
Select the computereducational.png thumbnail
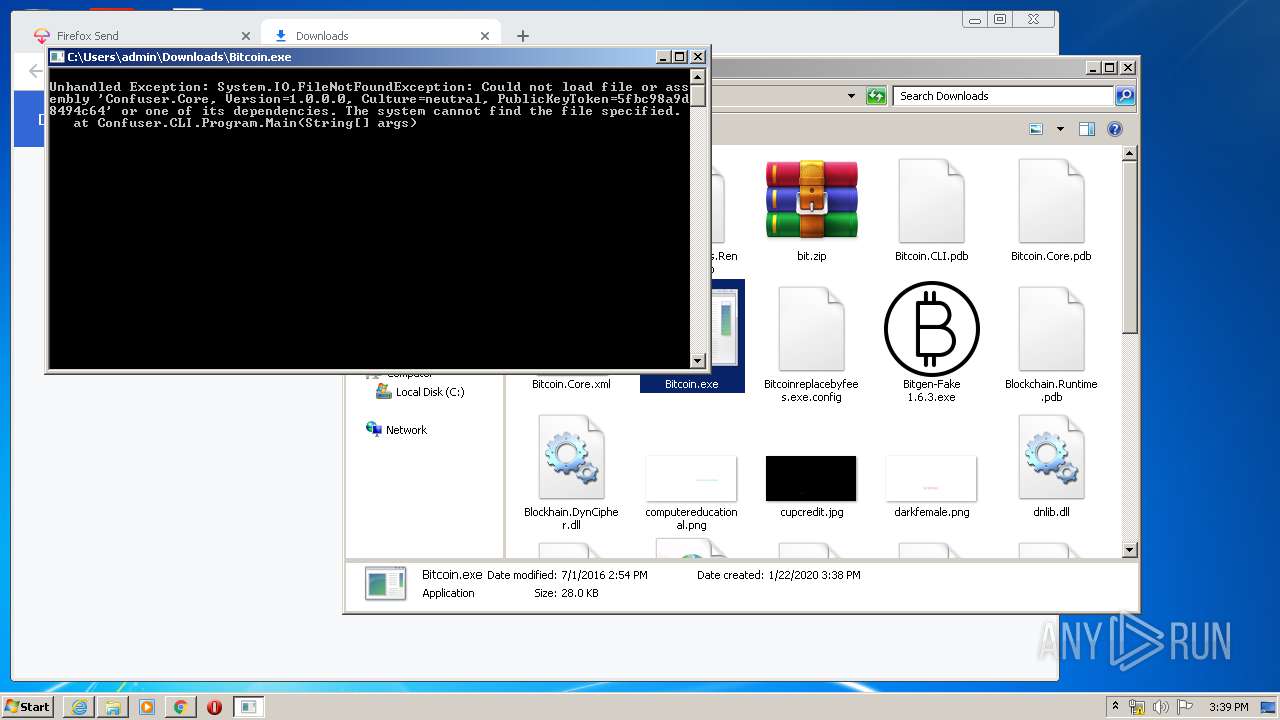pyautogui.click(x=691, y=478)
